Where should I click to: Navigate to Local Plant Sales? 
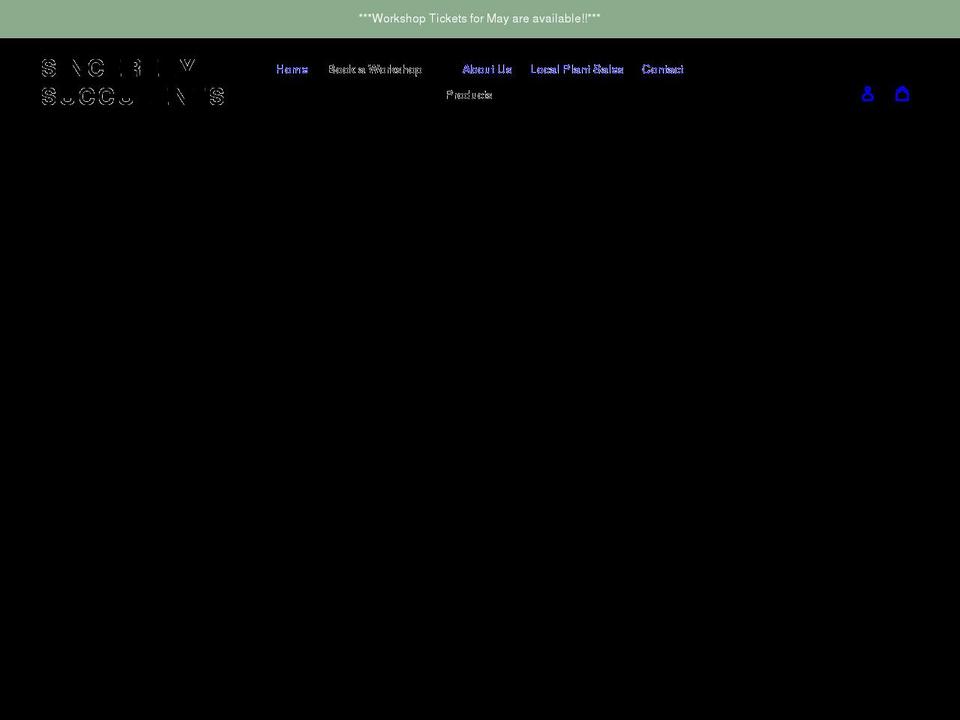(577, 69)
